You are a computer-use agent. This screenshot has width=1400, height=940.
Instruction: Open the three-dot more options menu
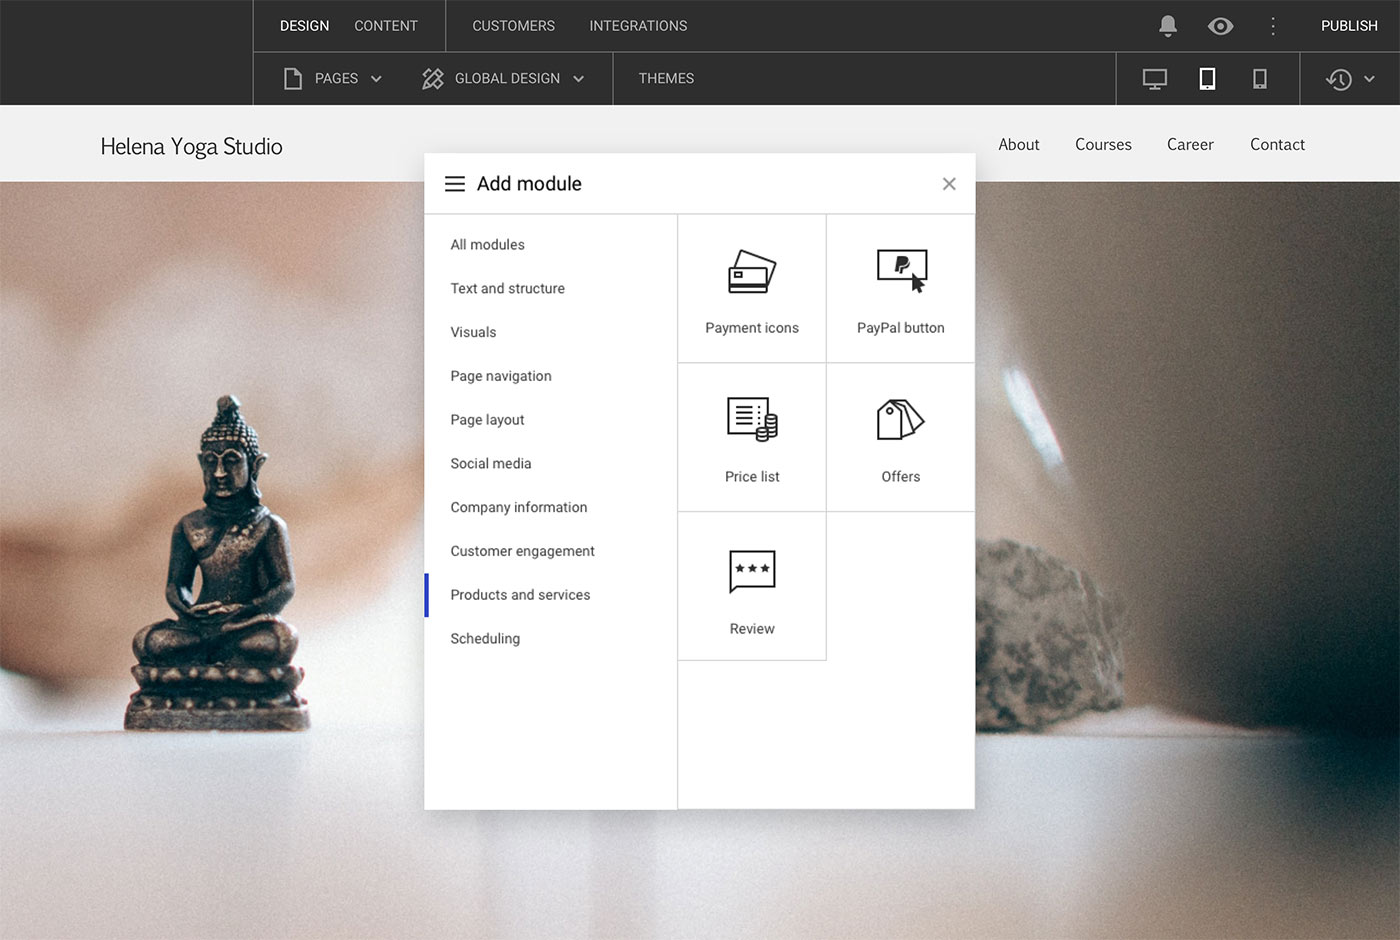pyautogui.click(x=1273, y=26)
